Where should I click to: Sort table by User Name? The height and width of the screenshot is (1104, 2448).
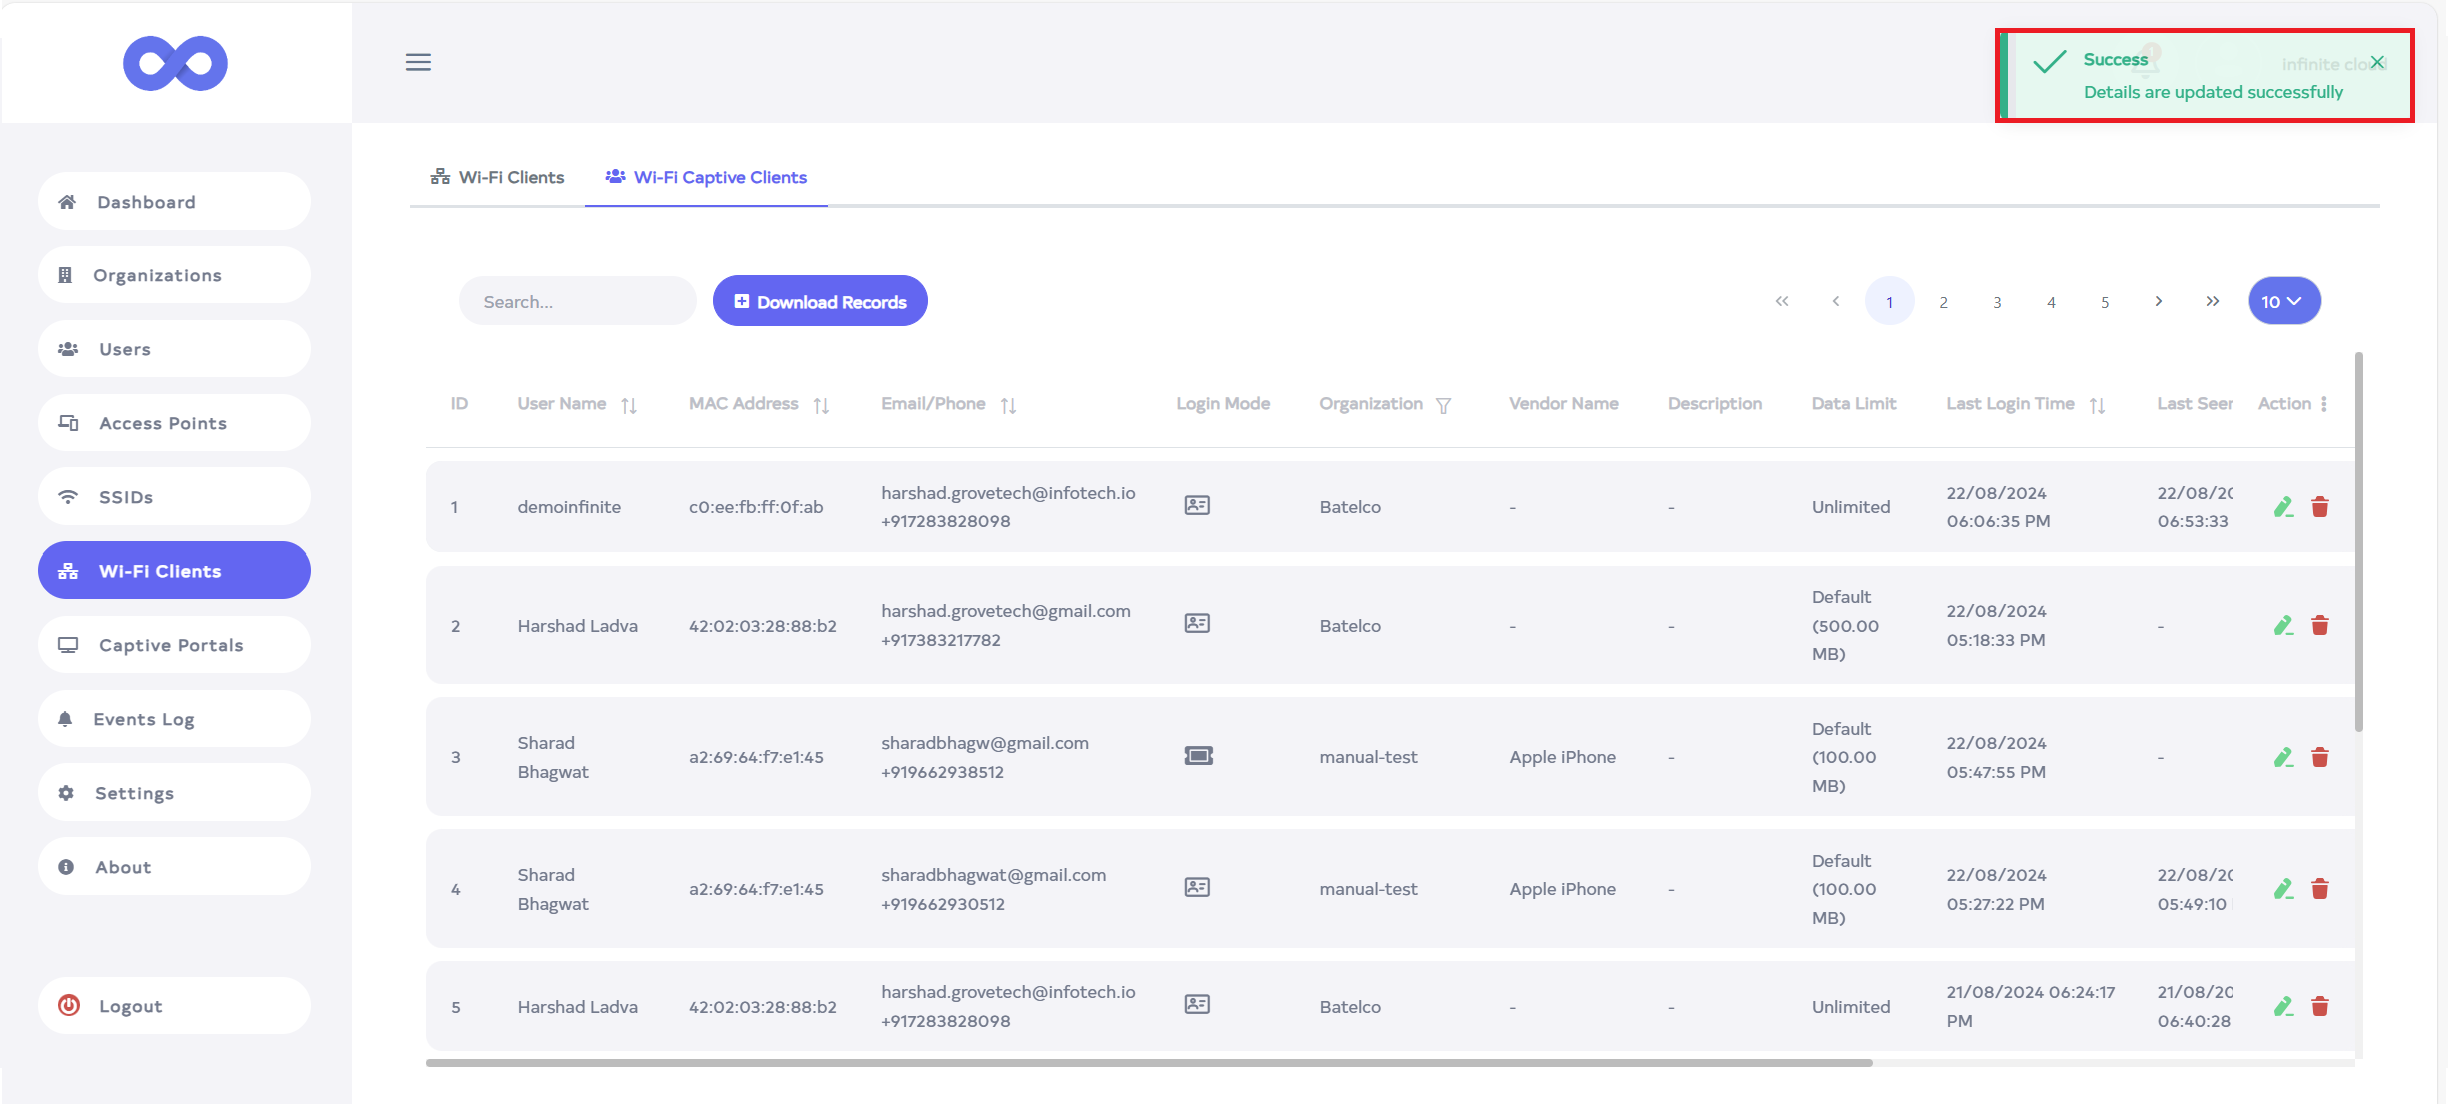pos(629,405)
